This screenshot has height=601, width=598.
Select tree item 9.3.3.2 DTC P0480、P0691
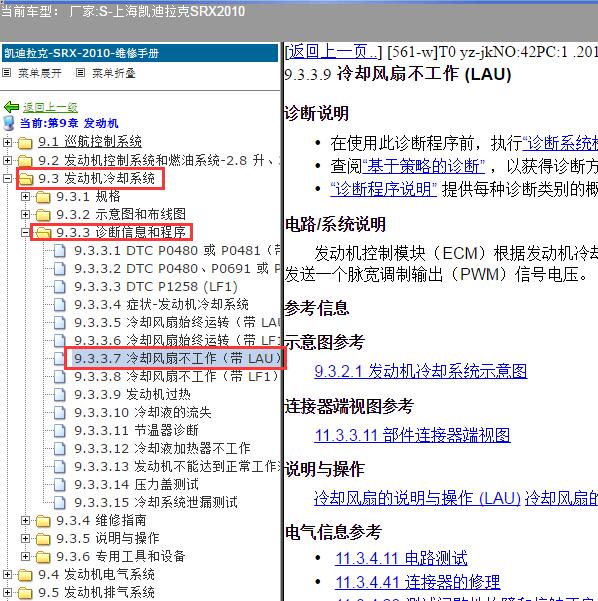coord(177,269)
